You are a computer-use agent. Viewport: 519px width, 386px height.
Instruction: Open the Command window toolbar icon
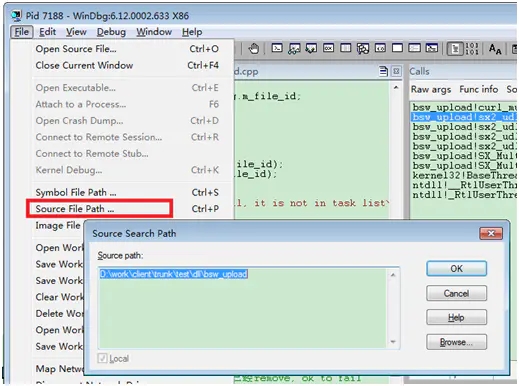[x=277, y=49]
